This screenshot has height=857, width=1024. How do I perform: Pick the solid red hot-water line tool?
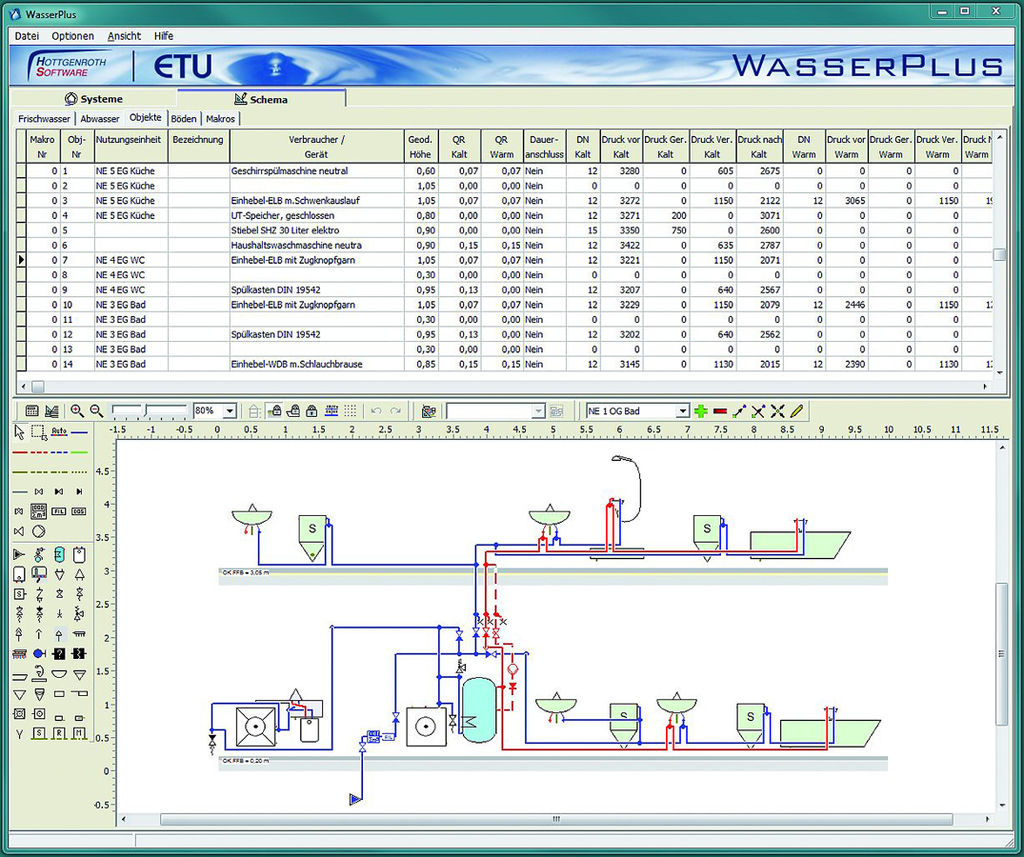[x=20, y=452]
